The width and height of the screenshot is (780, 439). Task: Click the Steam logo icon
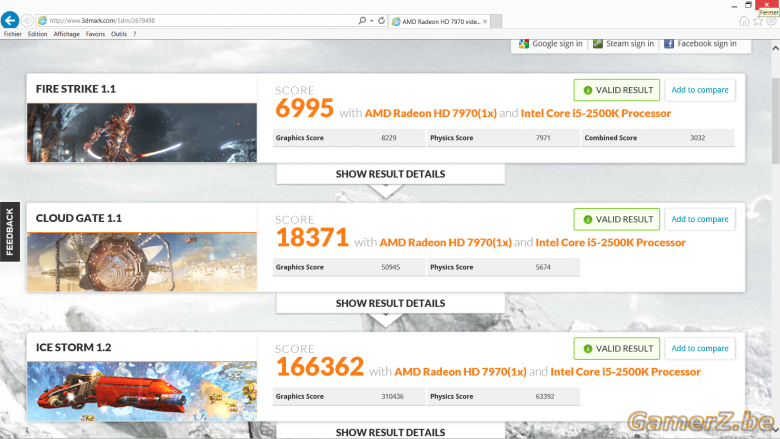[598, 44]
